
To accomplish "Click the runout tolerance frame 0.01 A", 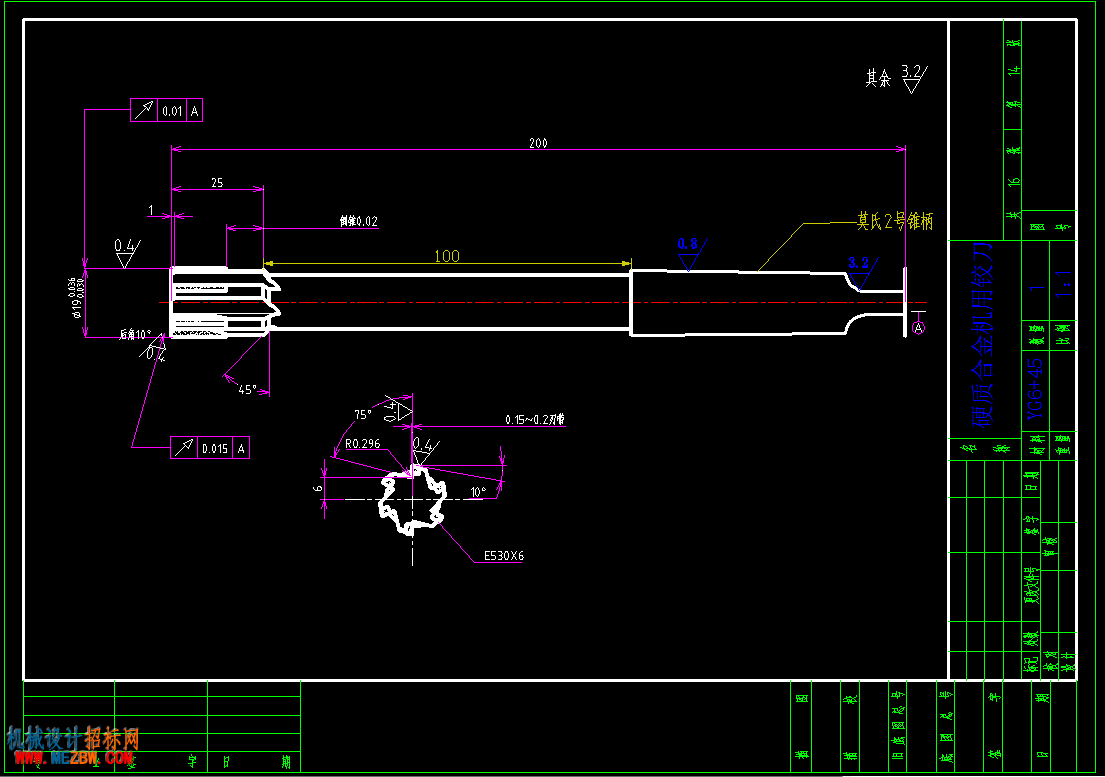I will (166, 111).
